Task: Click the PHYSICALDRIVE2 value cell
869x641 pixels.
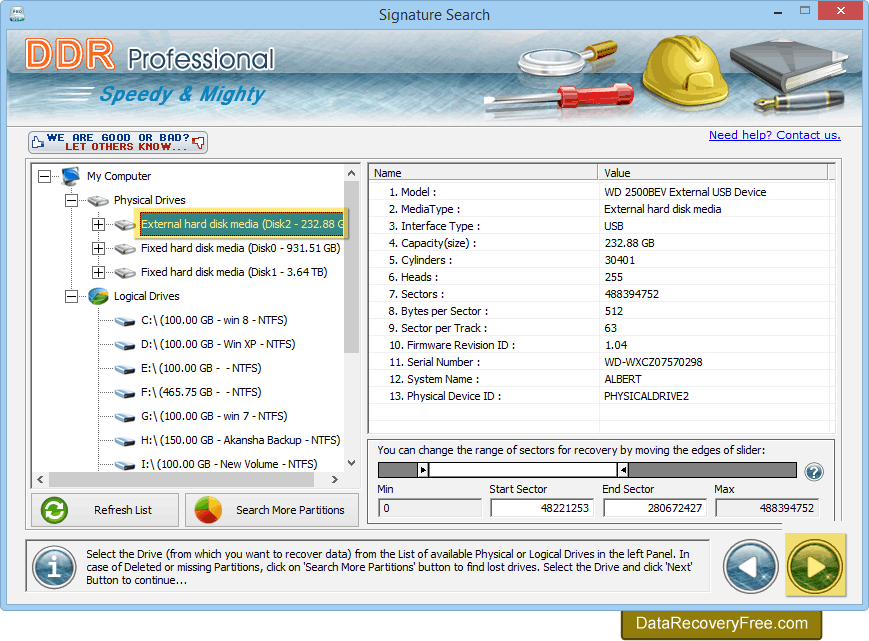Action: pos(646,396)
